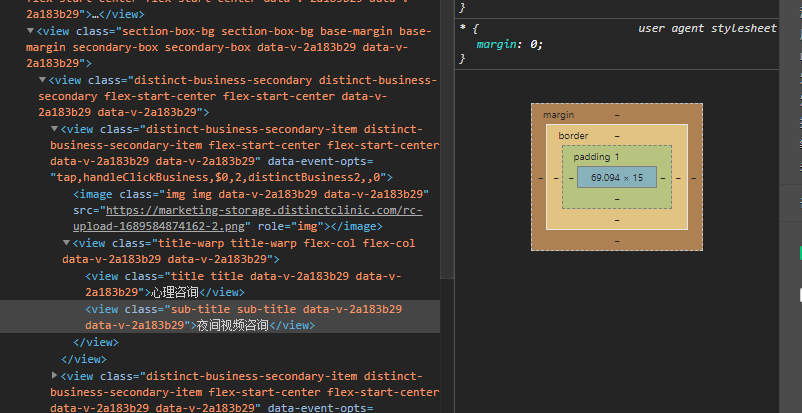Viewport: 802px width, 413px height.
Task: Click the role="img" attribute
Action: [291, 226]
